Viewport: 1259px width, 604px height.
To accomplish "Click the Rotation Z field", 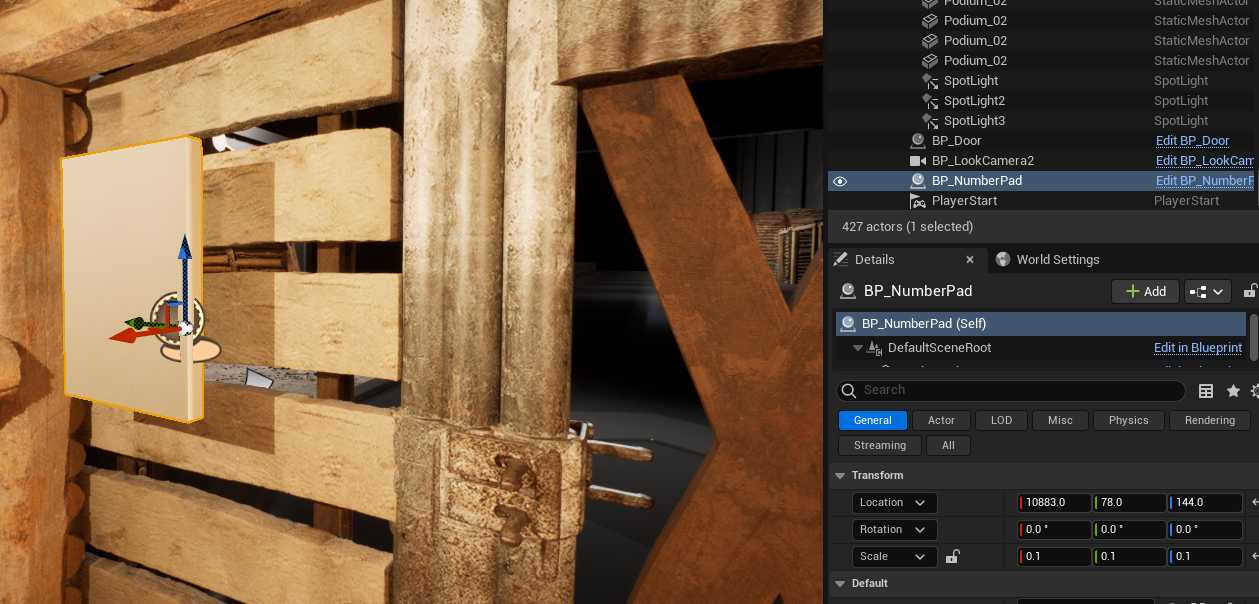I will [x=1206, y=530].
